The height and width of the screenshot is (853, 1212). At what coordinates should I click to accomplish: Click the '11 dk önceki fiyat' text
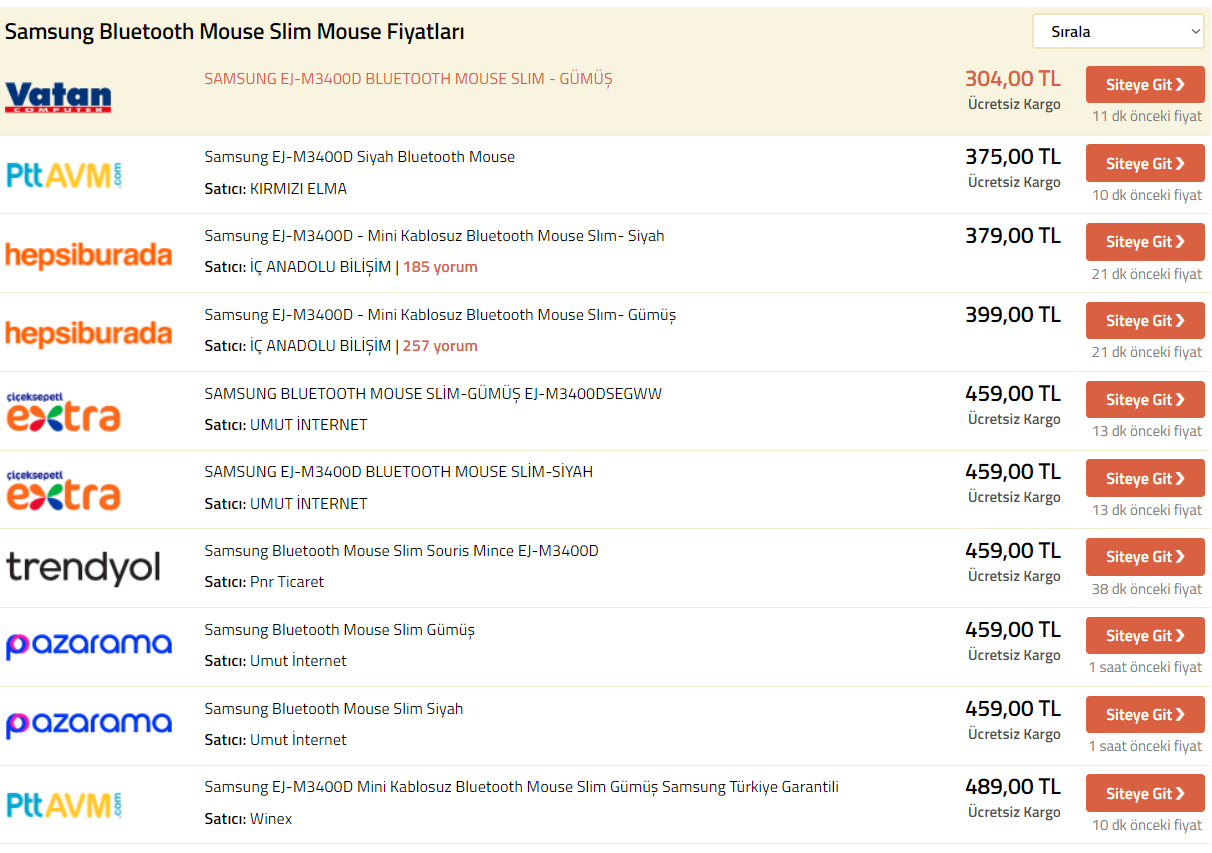[1147, 116]
